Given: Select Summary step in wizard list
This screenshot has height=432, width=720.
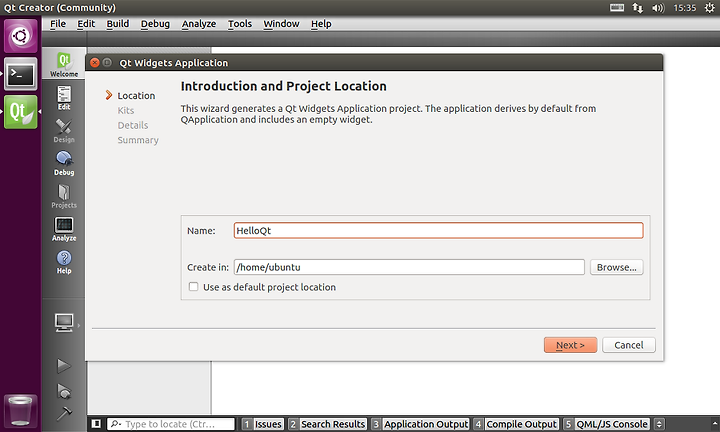Looking at the screenshot, I should click(x=138, y=140).
